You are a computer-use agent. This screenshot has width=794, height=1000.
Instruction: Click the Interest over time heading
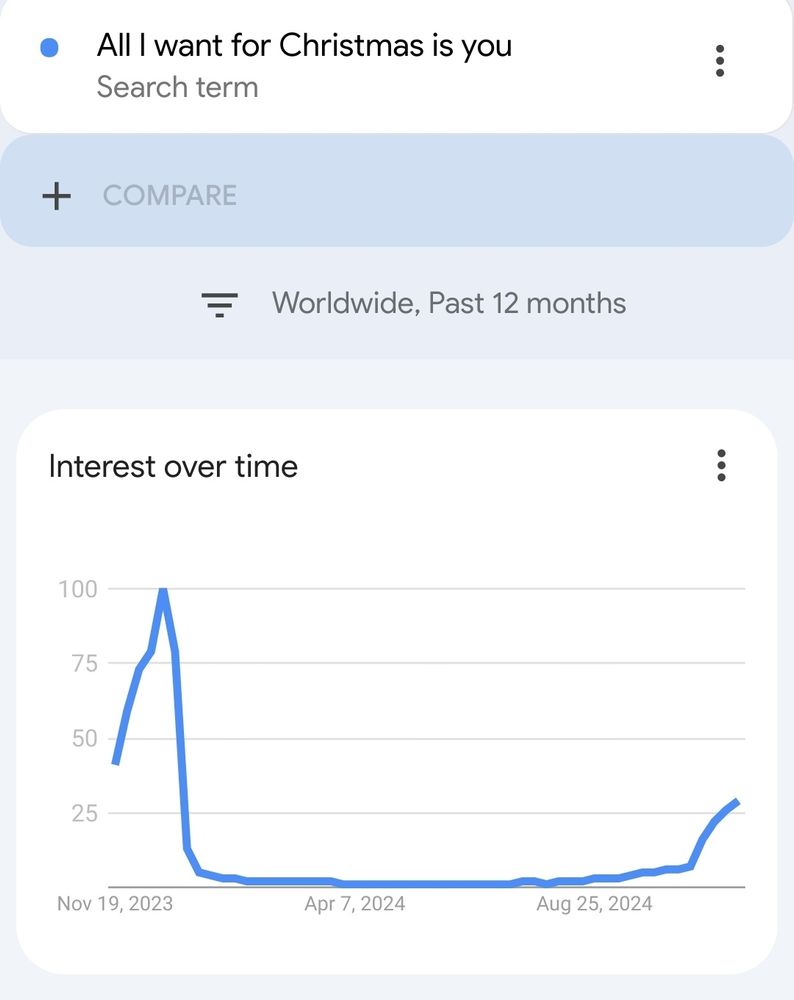pos(173,466)
